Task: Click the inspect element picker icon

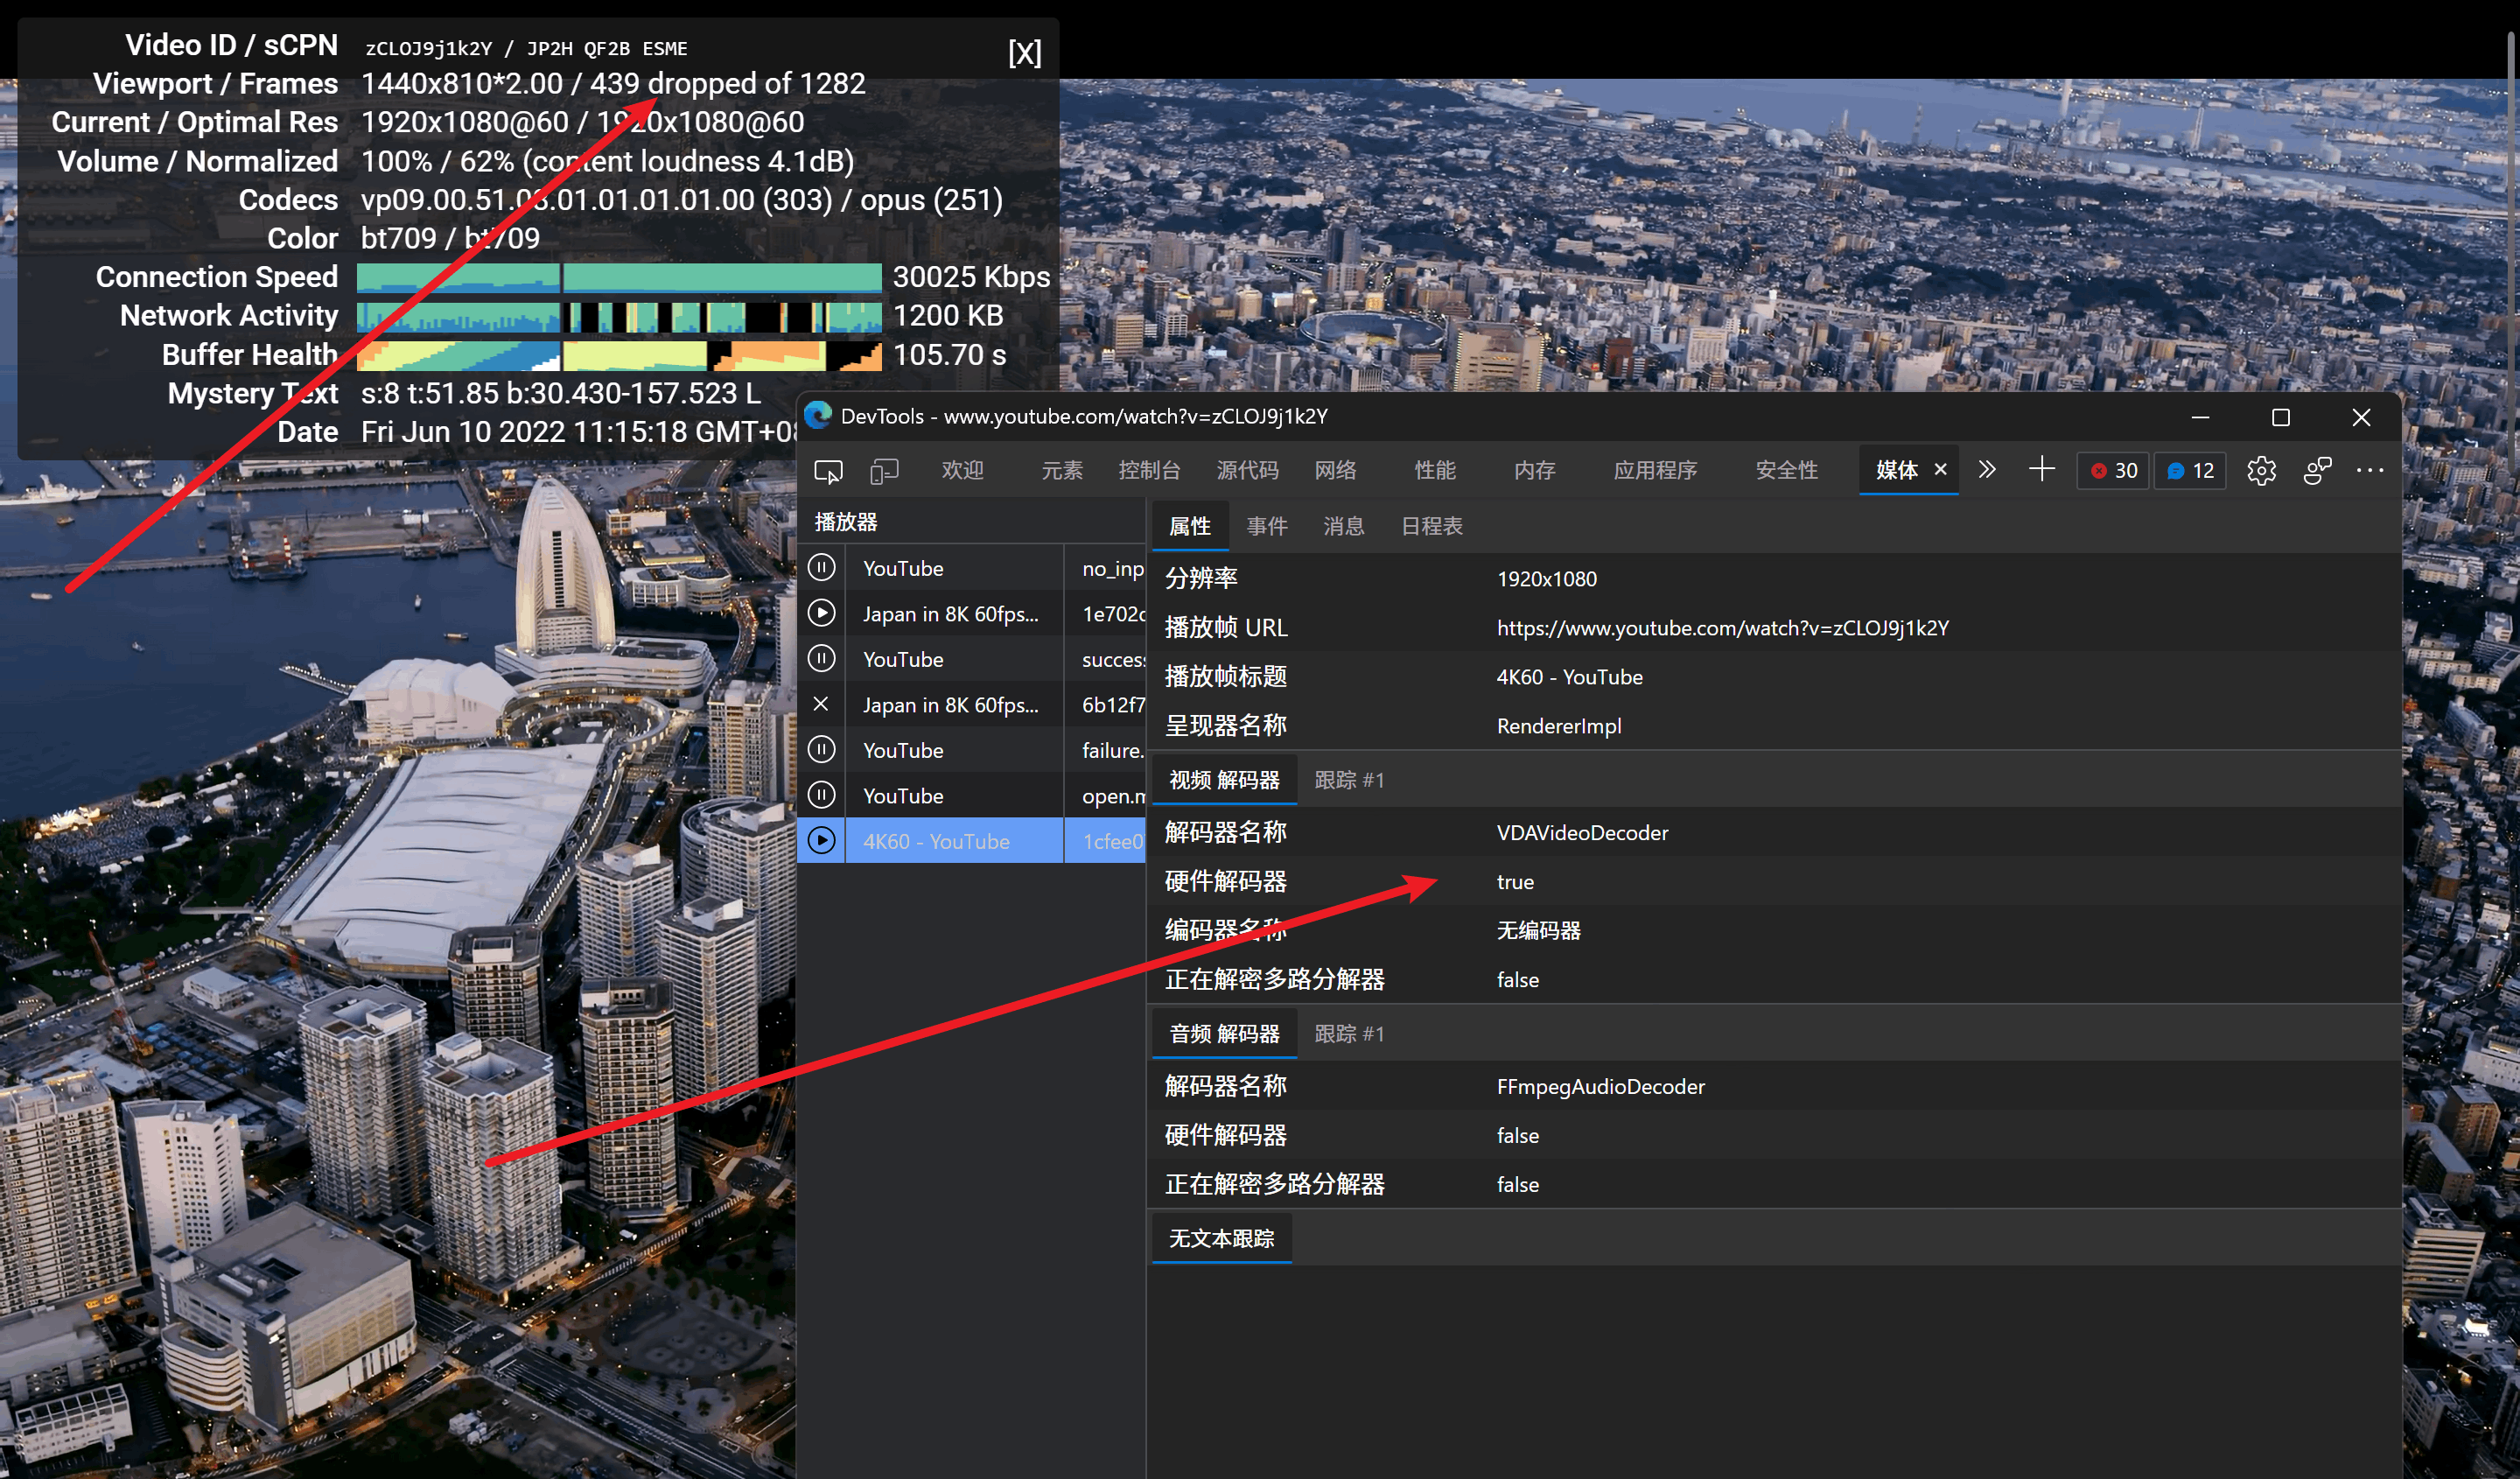Action: 828,471
